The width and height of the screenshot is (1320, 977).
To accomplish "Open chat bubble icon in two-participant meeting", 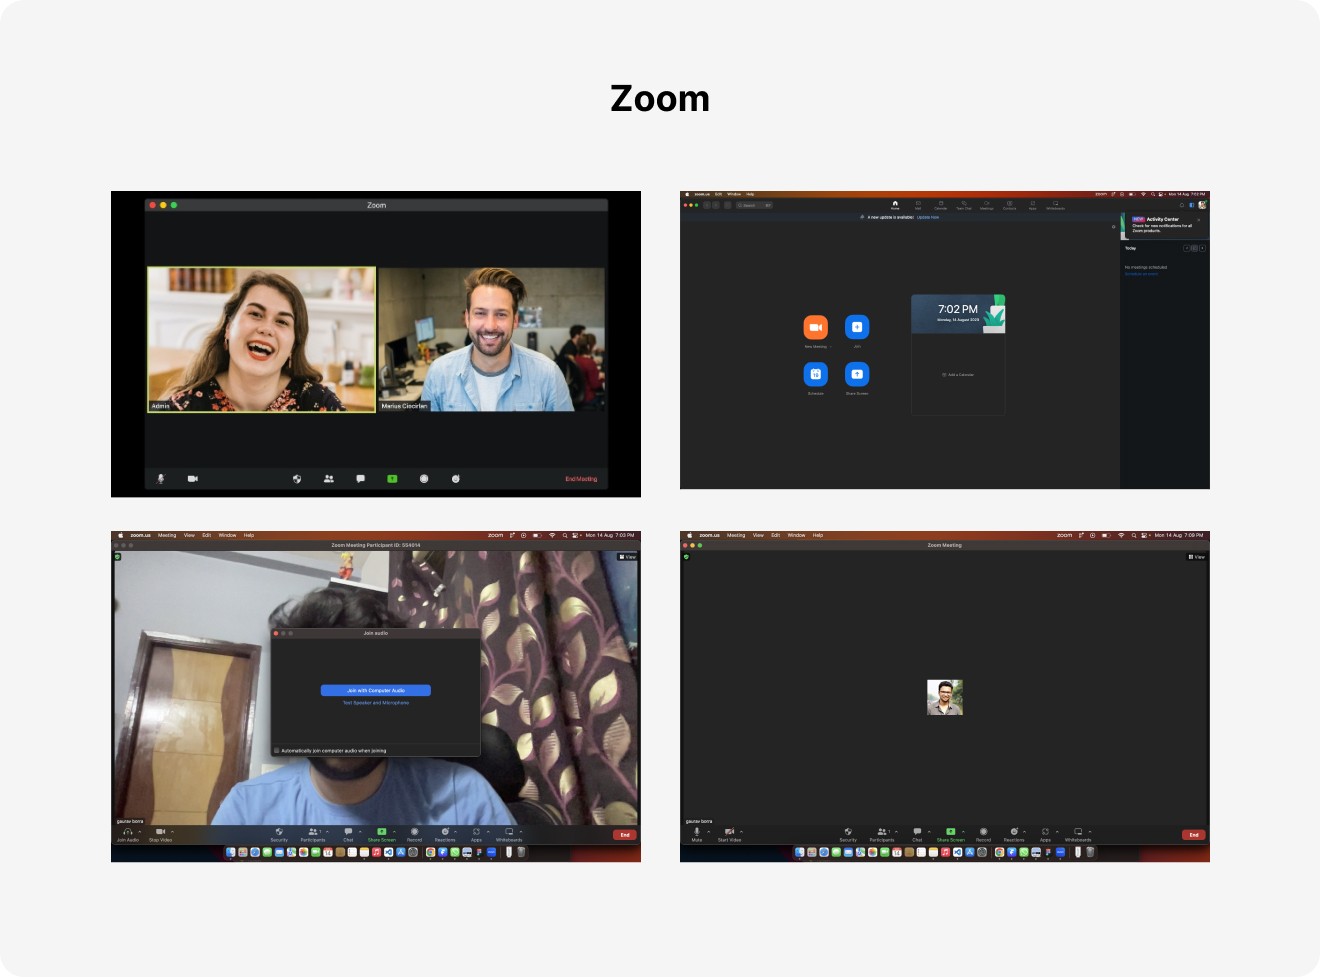I will pyautogui.click(x=360, y=479).
